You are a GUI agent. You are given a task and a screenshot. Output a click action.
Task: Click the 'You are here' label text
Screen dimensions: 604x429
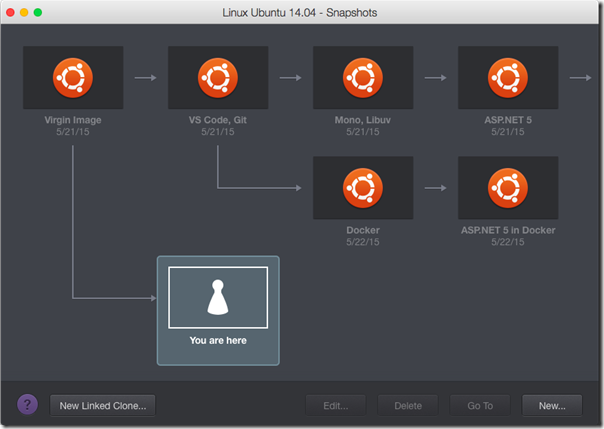pyautogui.click(x=218, y=340)
